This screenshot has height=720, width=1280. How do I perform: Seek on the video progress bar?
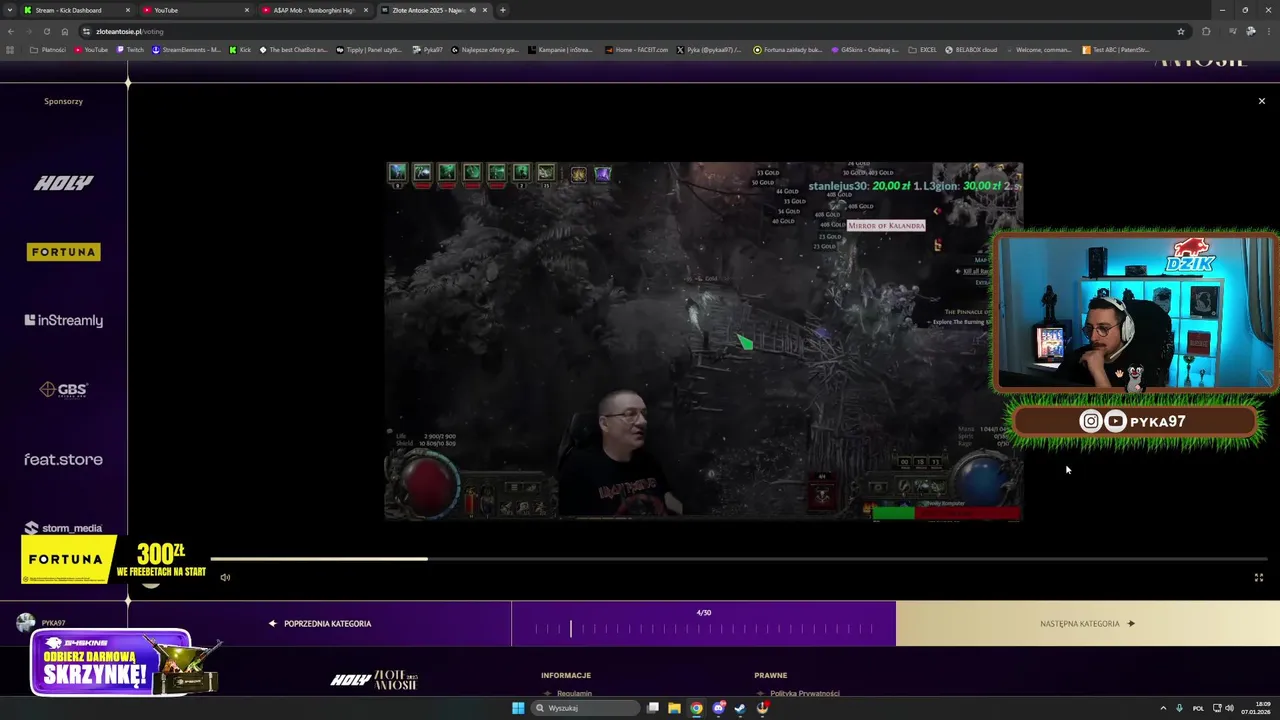click(x=739, y=559)
